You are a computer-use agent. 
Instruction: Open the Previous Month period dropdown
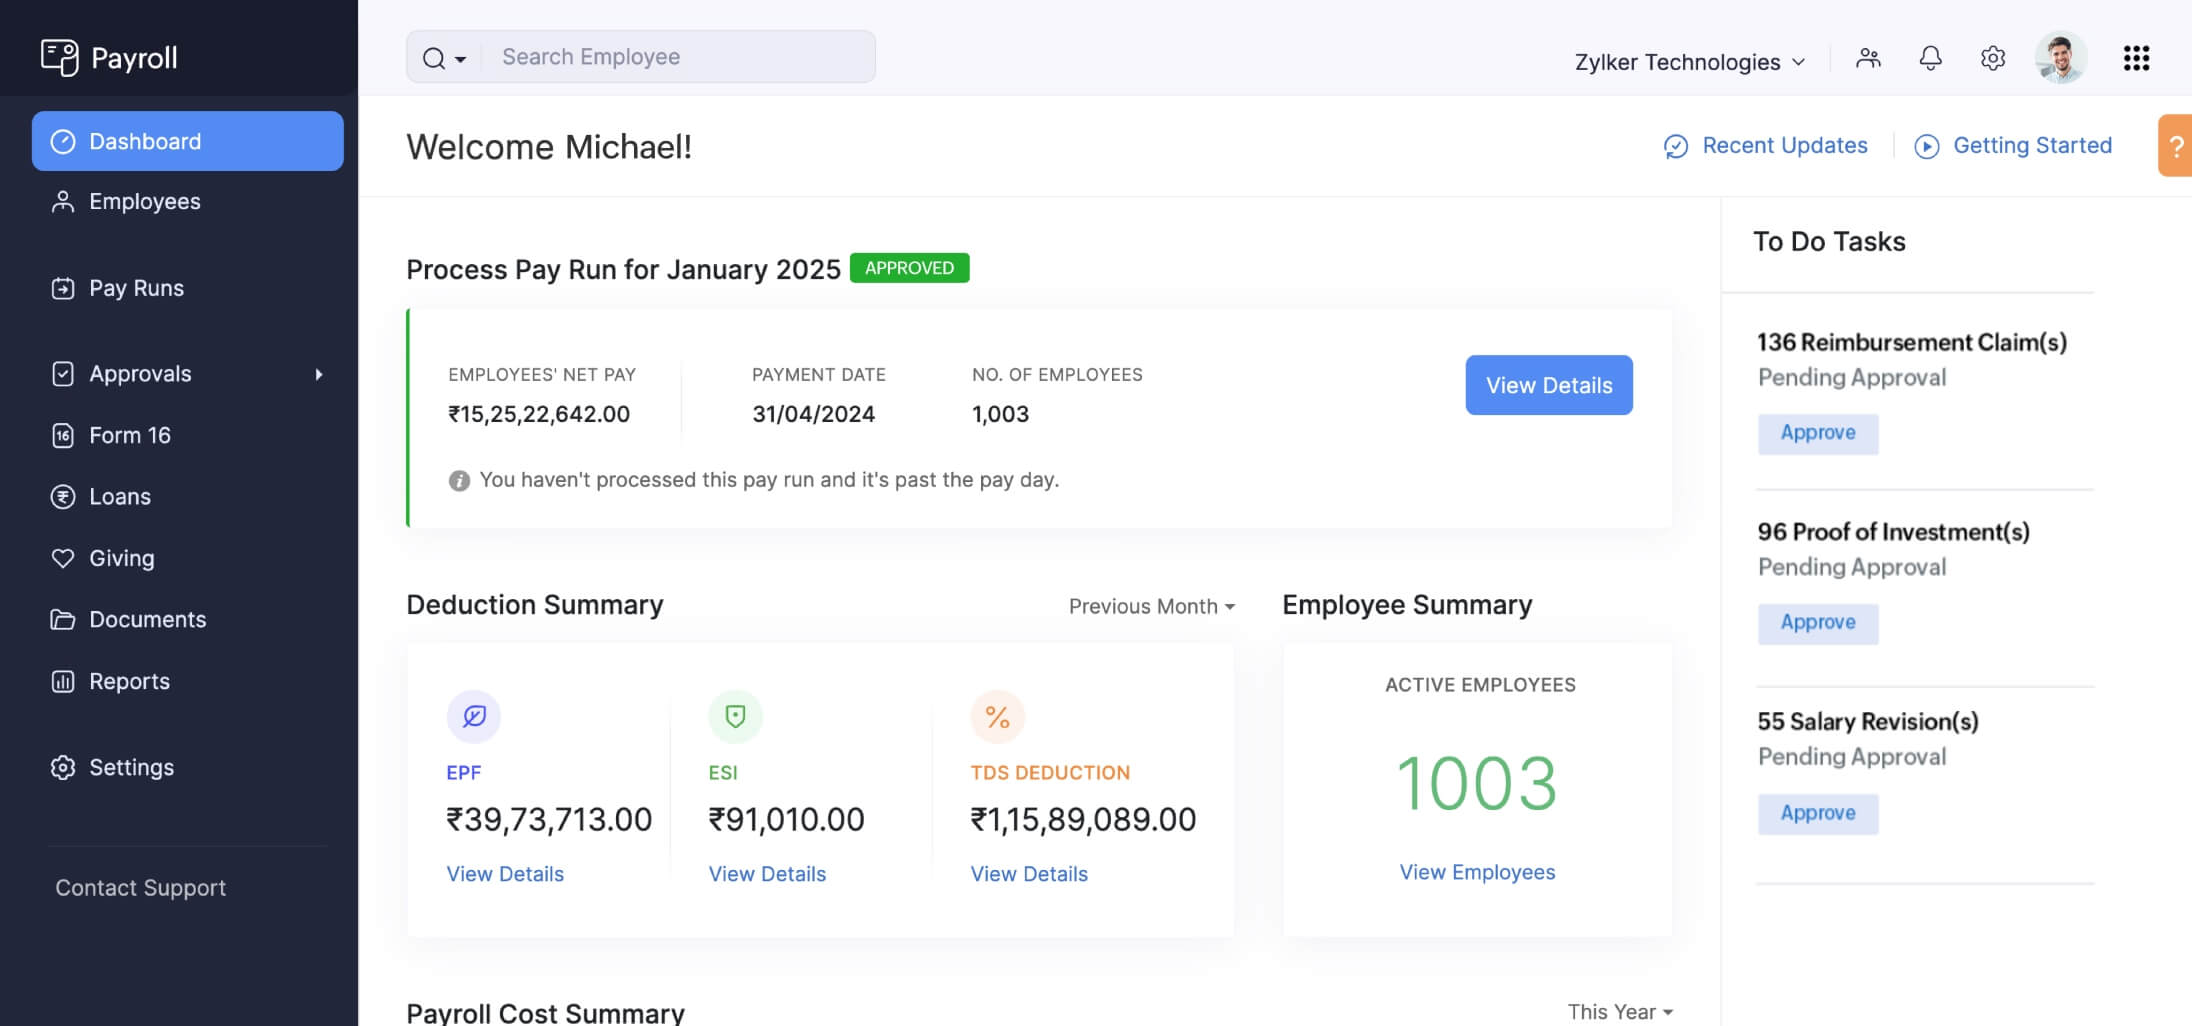1151,606
